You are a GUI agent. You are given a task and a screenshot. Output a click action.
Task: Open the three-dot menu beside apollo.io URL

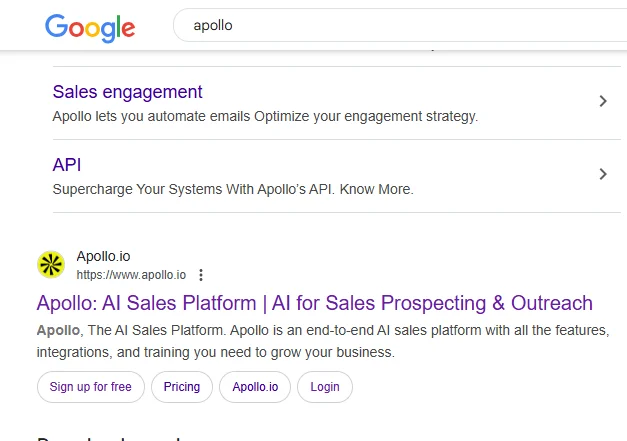201,275
